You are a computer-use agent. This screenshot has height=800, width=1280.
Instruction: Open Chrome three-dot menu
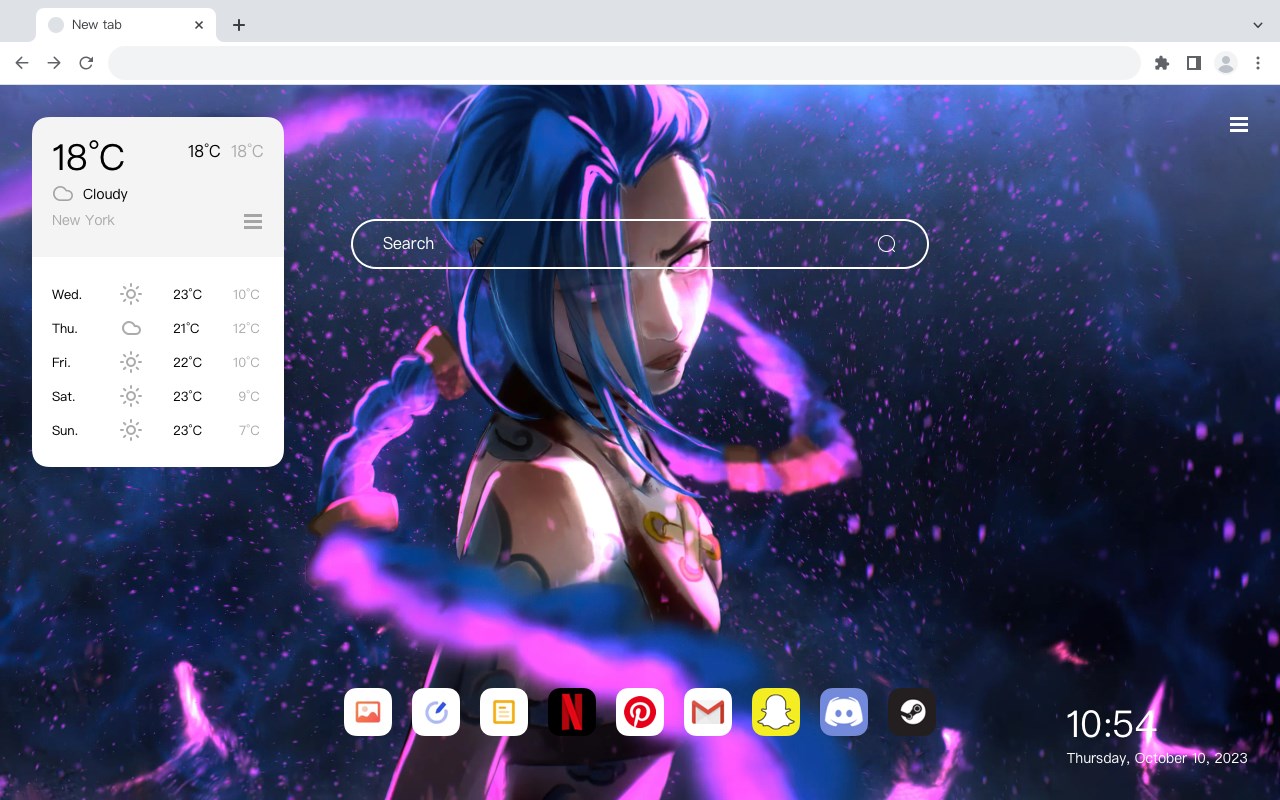(x=1258, y=63)
